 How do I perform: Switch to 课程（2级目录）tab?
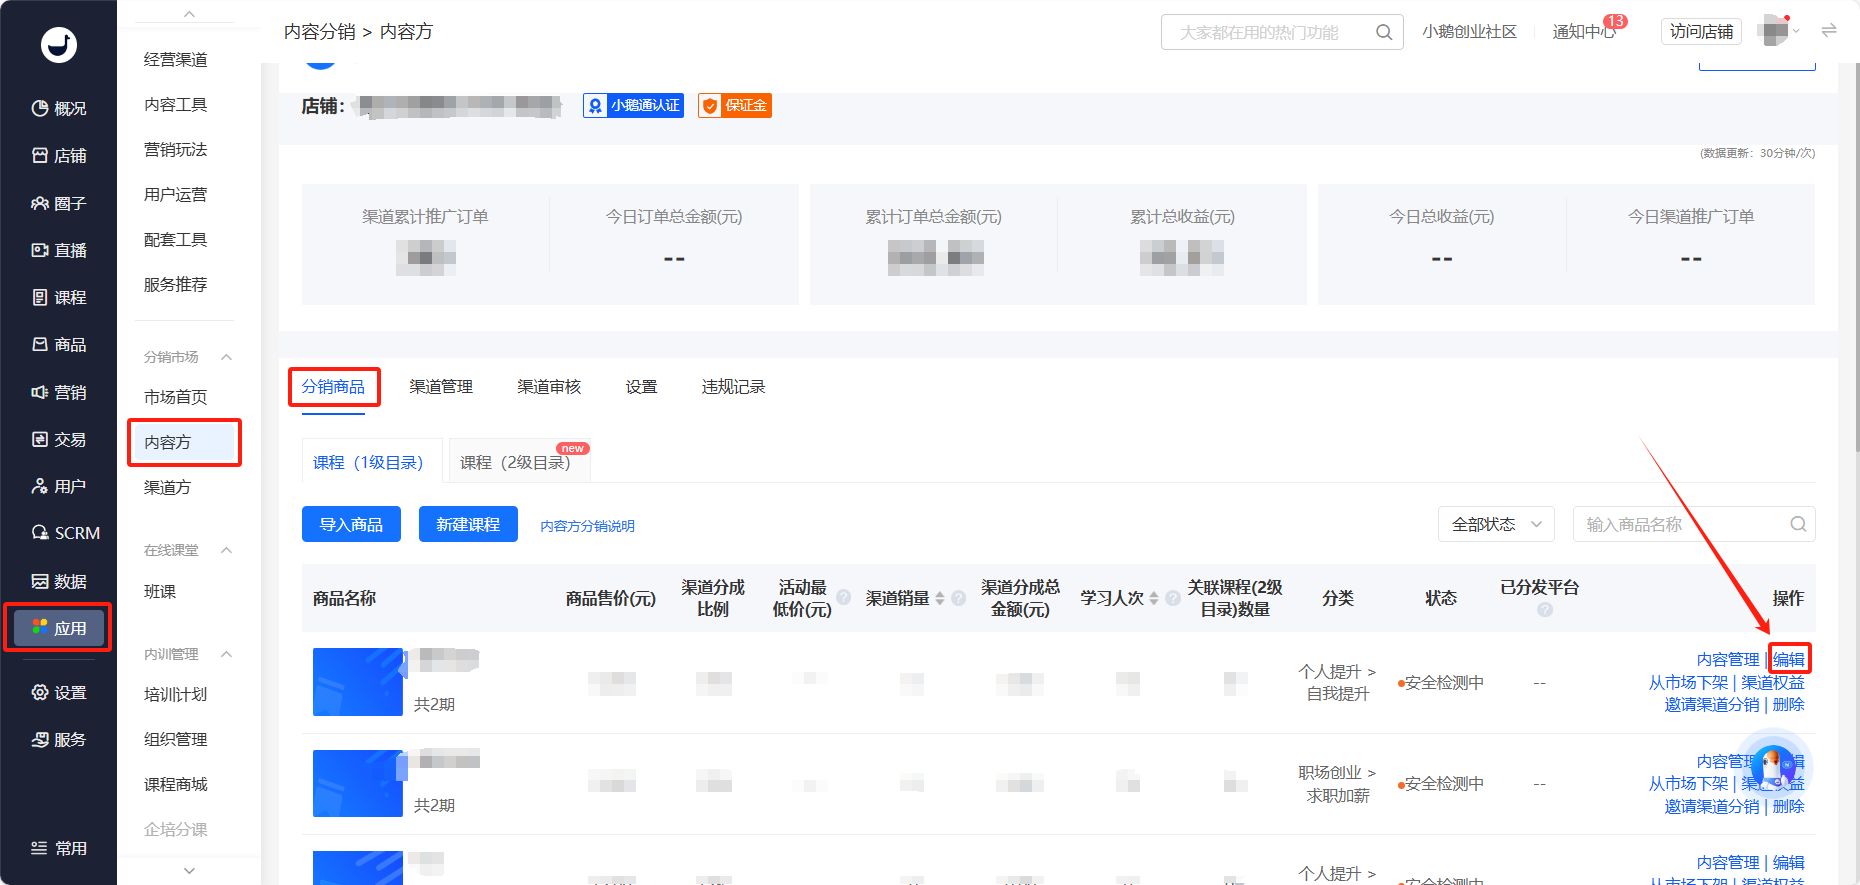pyautogui.click(x=516, y=462)
